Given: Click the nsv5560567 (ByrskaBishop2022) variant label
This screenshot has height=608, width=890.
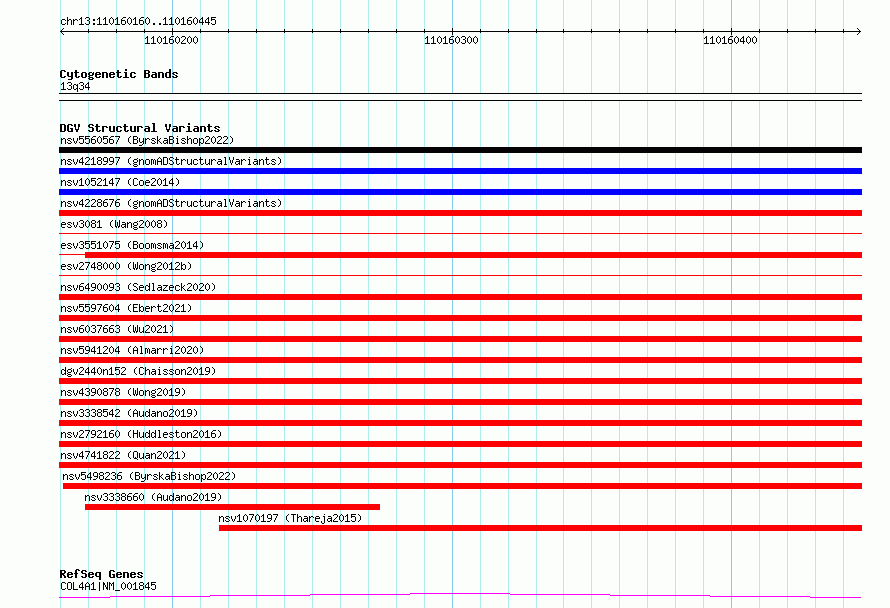Looking at the screenshot, I should (x=147, y=140).
